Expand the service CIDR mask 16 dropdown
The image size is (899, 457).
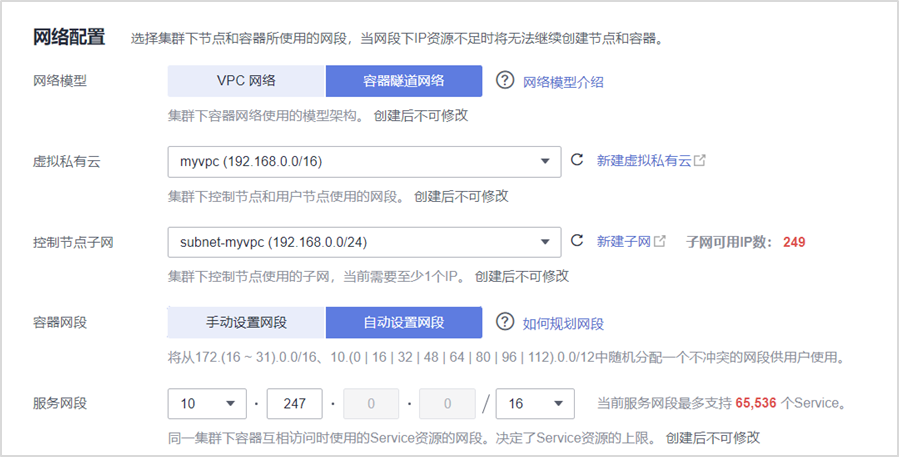point(534,404)
